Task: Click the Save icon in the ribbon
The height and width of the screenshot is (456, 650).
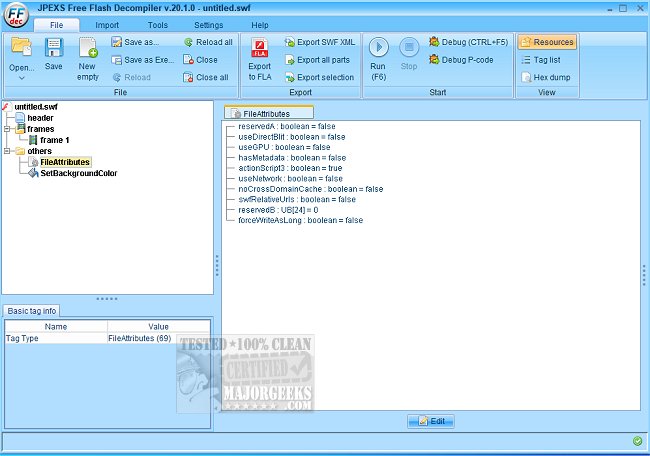Action: click(x=53, y=54)
